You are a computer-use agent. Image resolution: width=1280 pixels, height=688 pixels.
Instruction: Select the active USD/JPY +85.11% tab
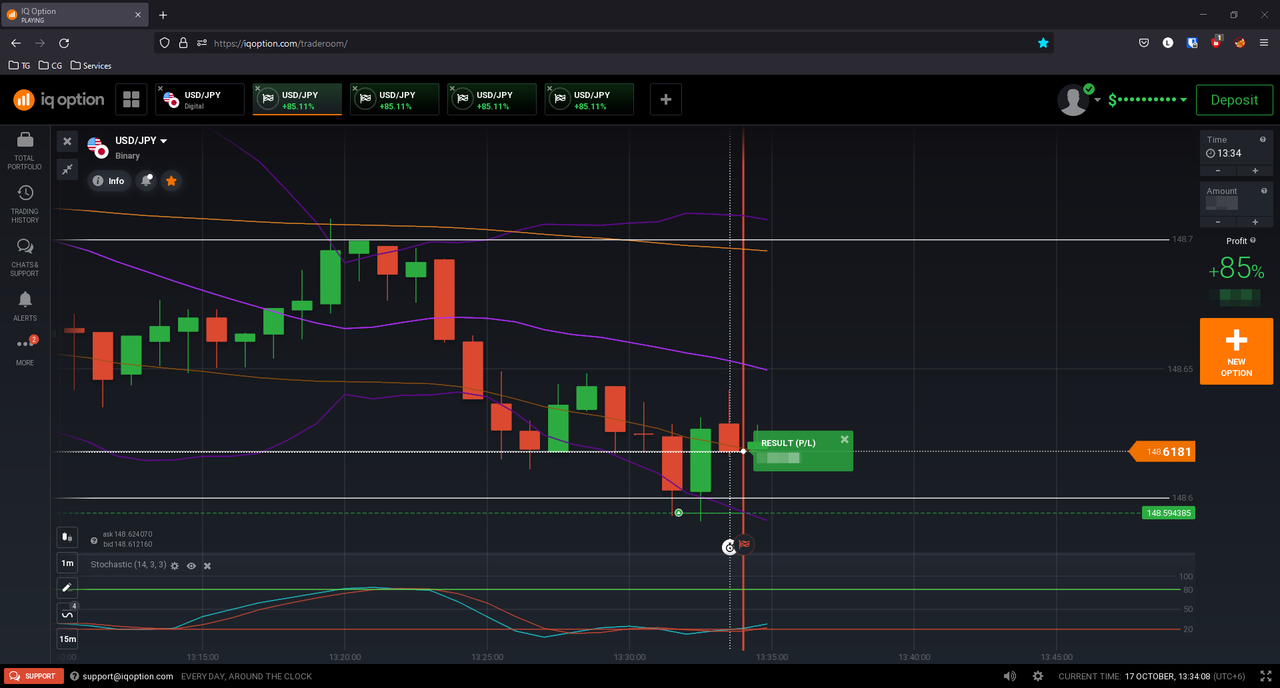point(297,99)
